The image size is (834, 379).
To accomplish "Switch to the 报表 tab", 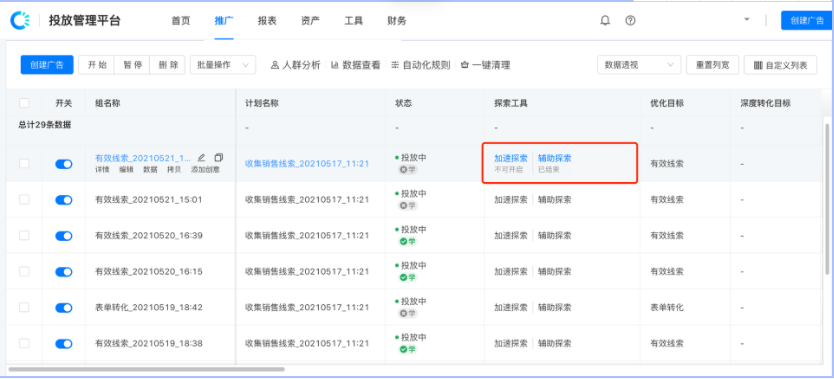I will coord(267,21).
